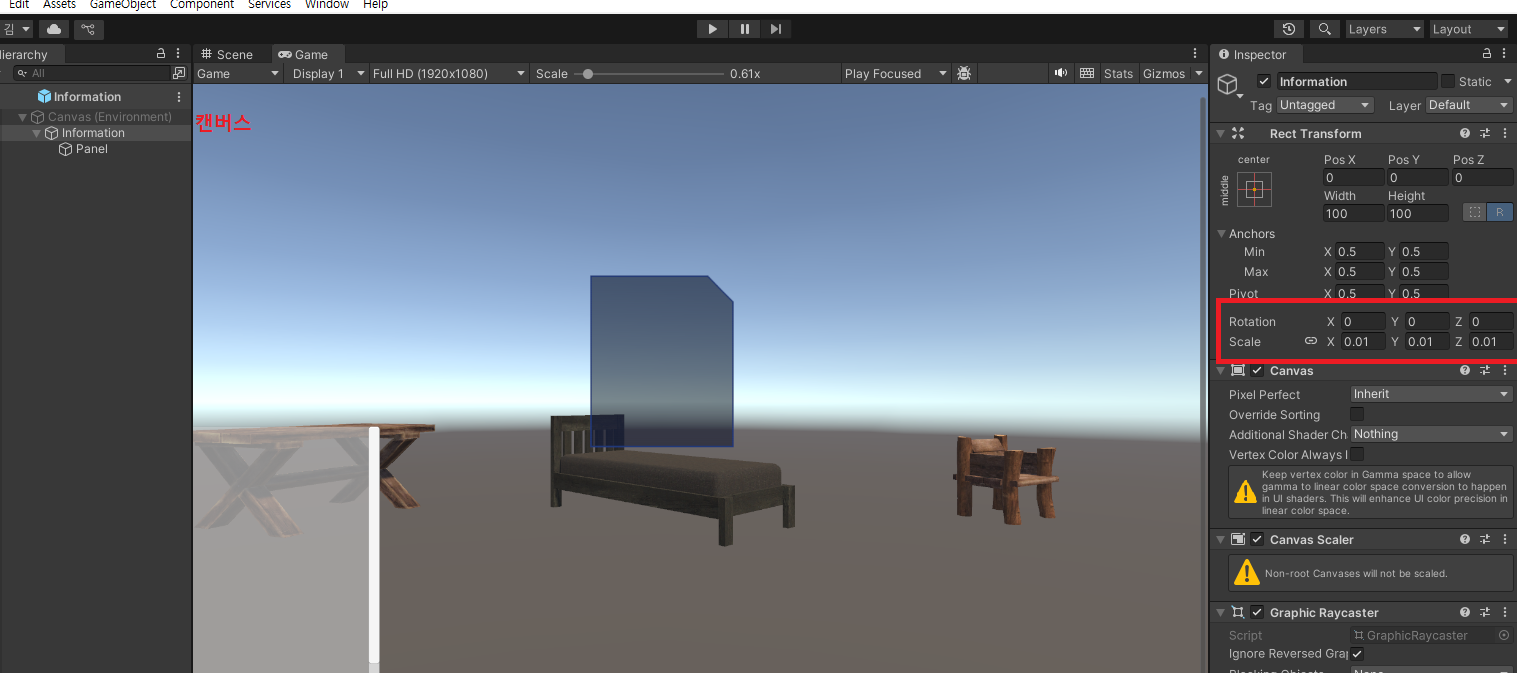Click the keyboard shortcuts icon in Game view
This screenshot has width=1517, height=673.
pyautogui.click(x=1087, y=73)
